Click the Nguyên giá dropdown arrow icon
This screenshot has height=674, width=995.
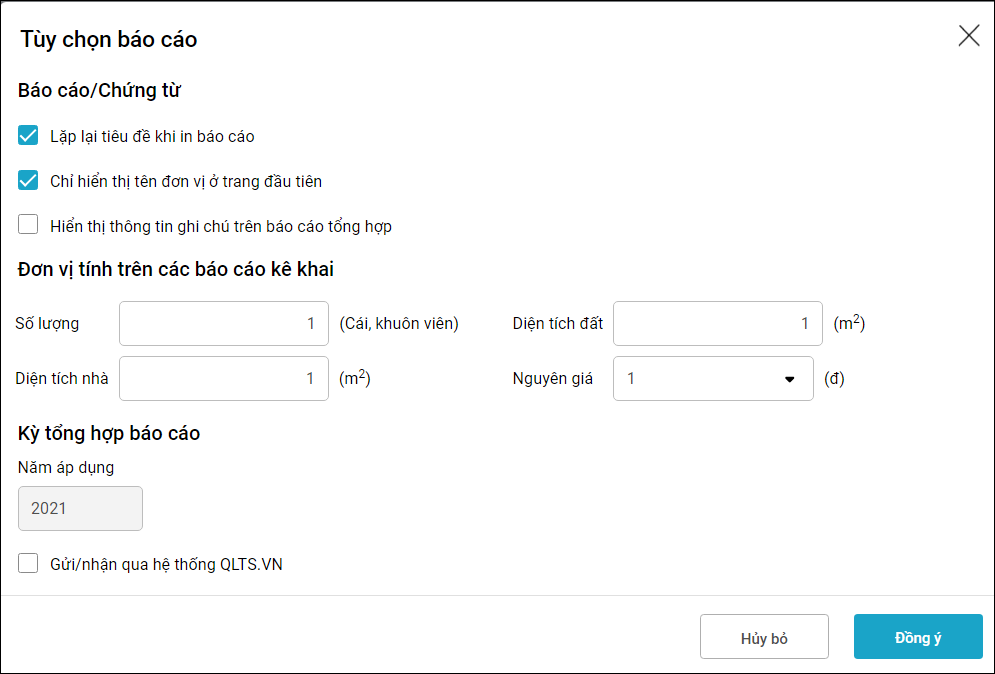coord(789,379)
